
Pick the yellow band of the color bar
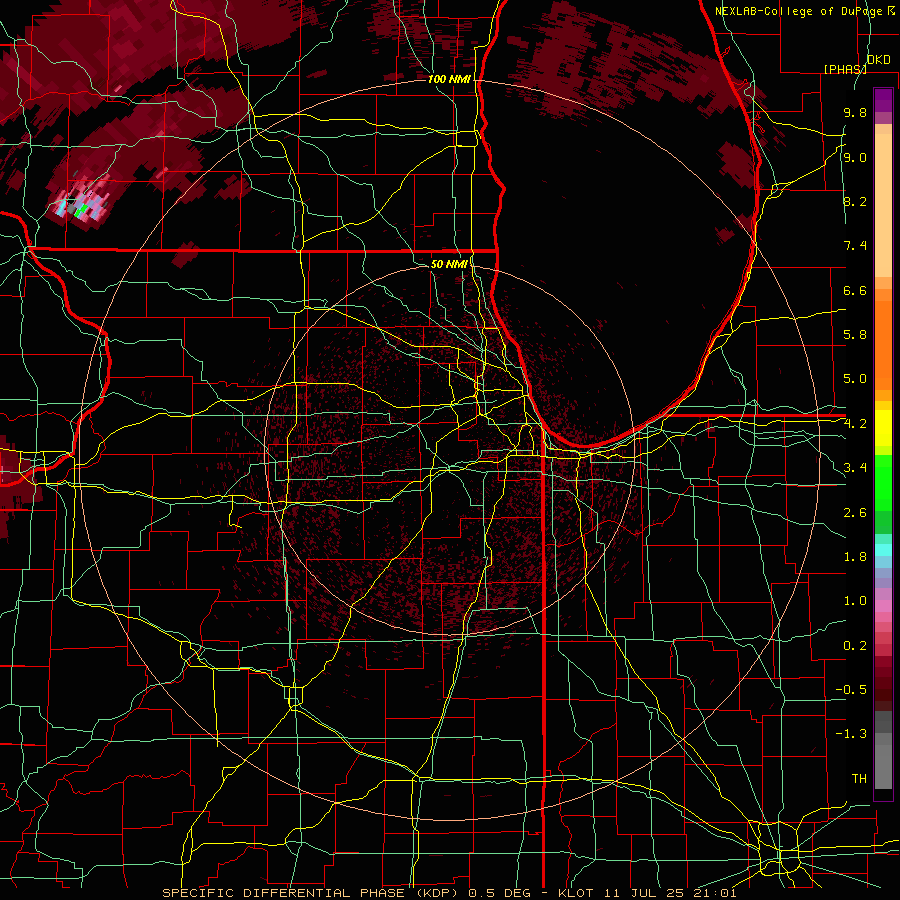pos(883,428)
